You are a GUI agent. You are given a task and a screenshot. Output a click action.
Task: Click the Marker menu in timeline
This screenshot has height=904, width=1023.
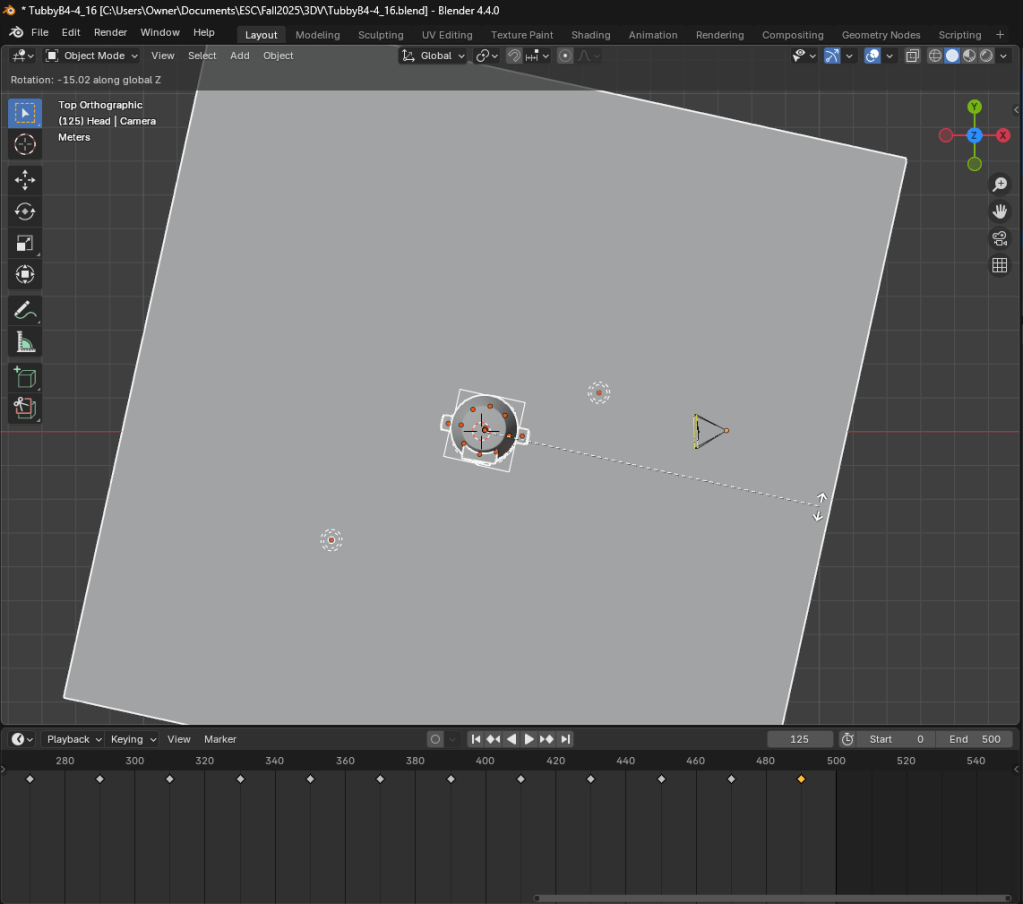point(220,739)
